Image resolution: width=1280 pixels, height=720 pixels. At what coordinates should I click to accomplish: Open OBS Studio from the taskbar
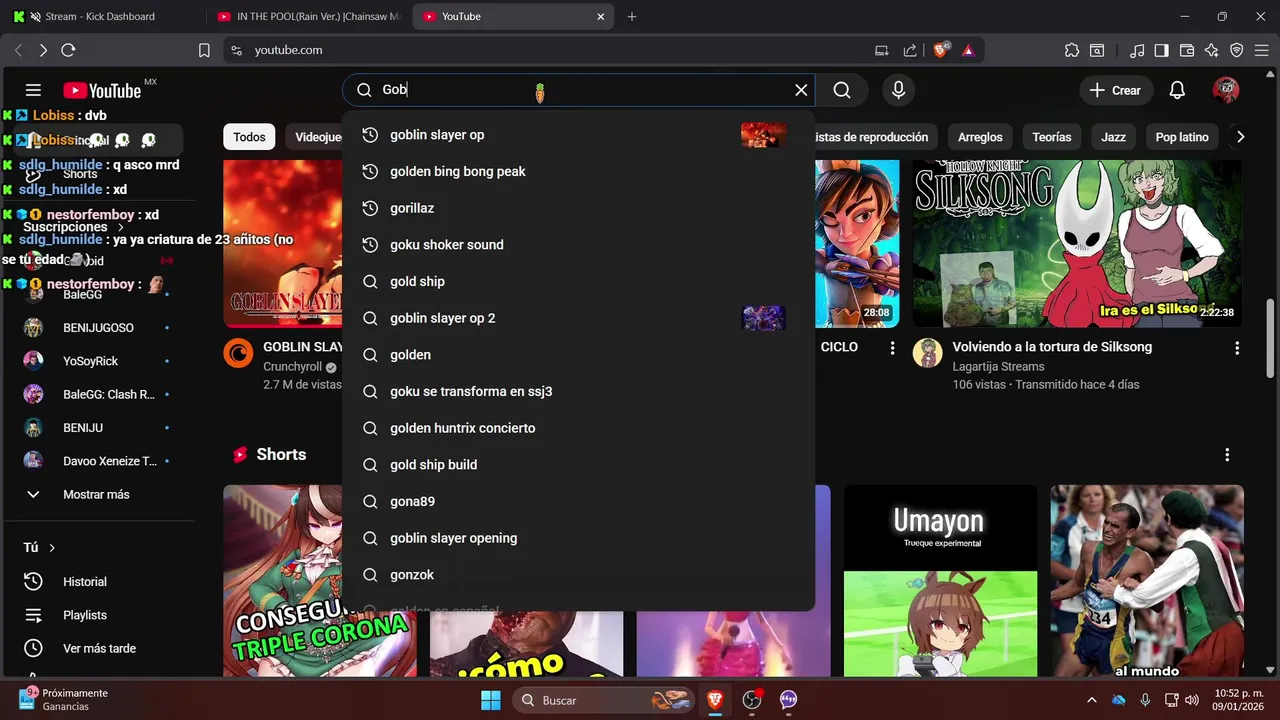(752, 700)
